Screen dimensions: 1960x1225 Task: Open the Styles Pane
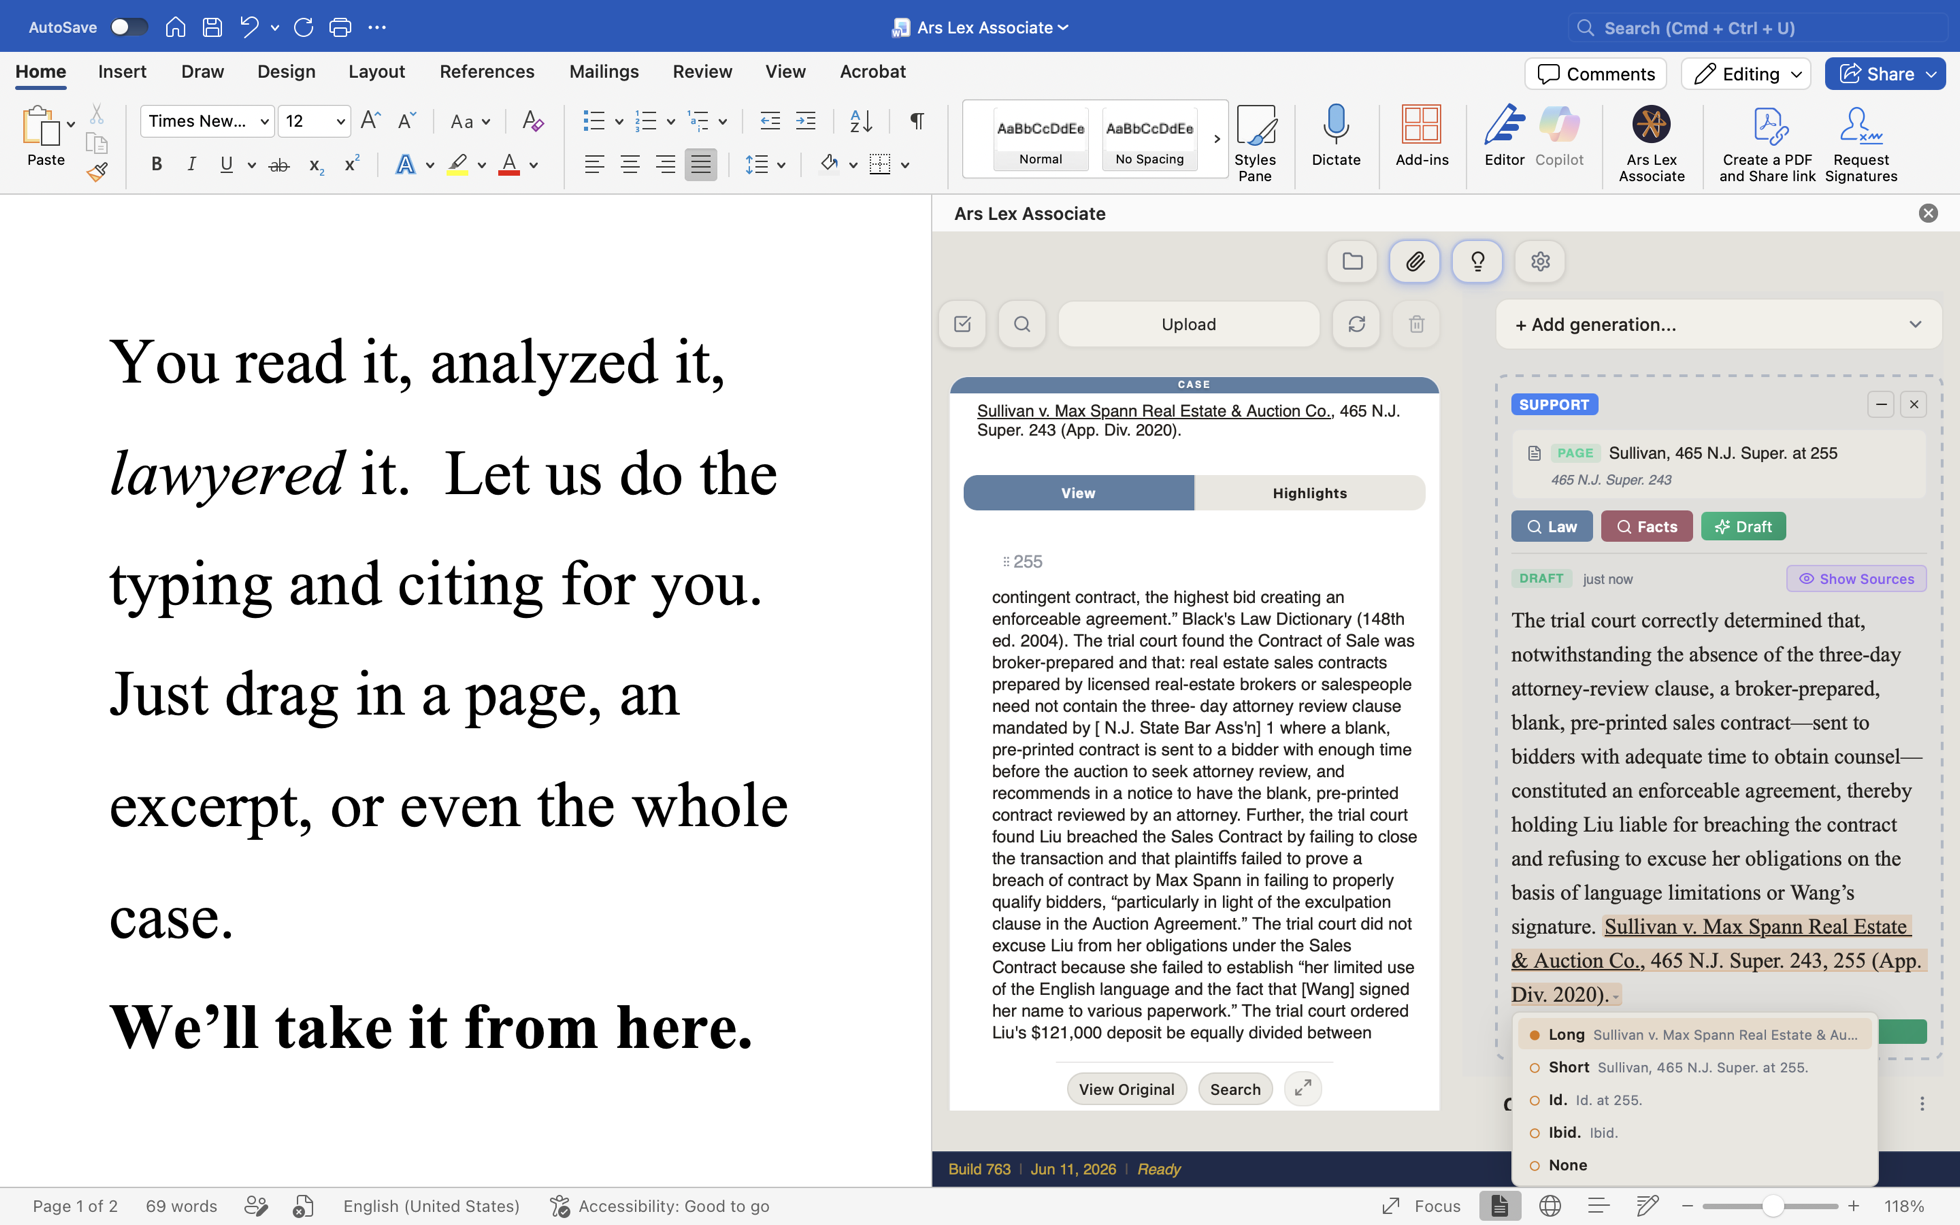point(1255,143)
